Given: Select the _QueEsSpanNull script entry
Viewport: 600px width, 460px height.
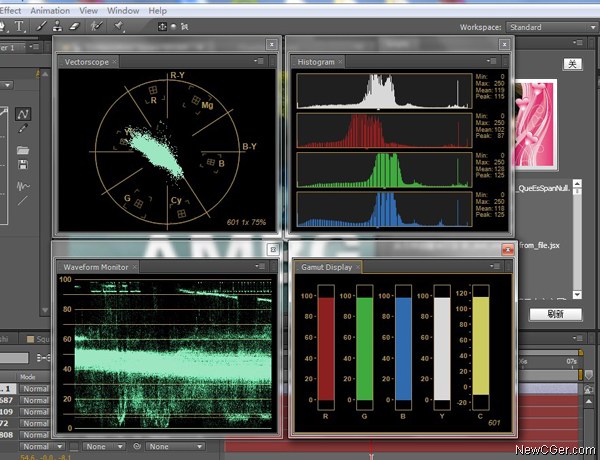Looking at the screenshot, I should 544,188.
